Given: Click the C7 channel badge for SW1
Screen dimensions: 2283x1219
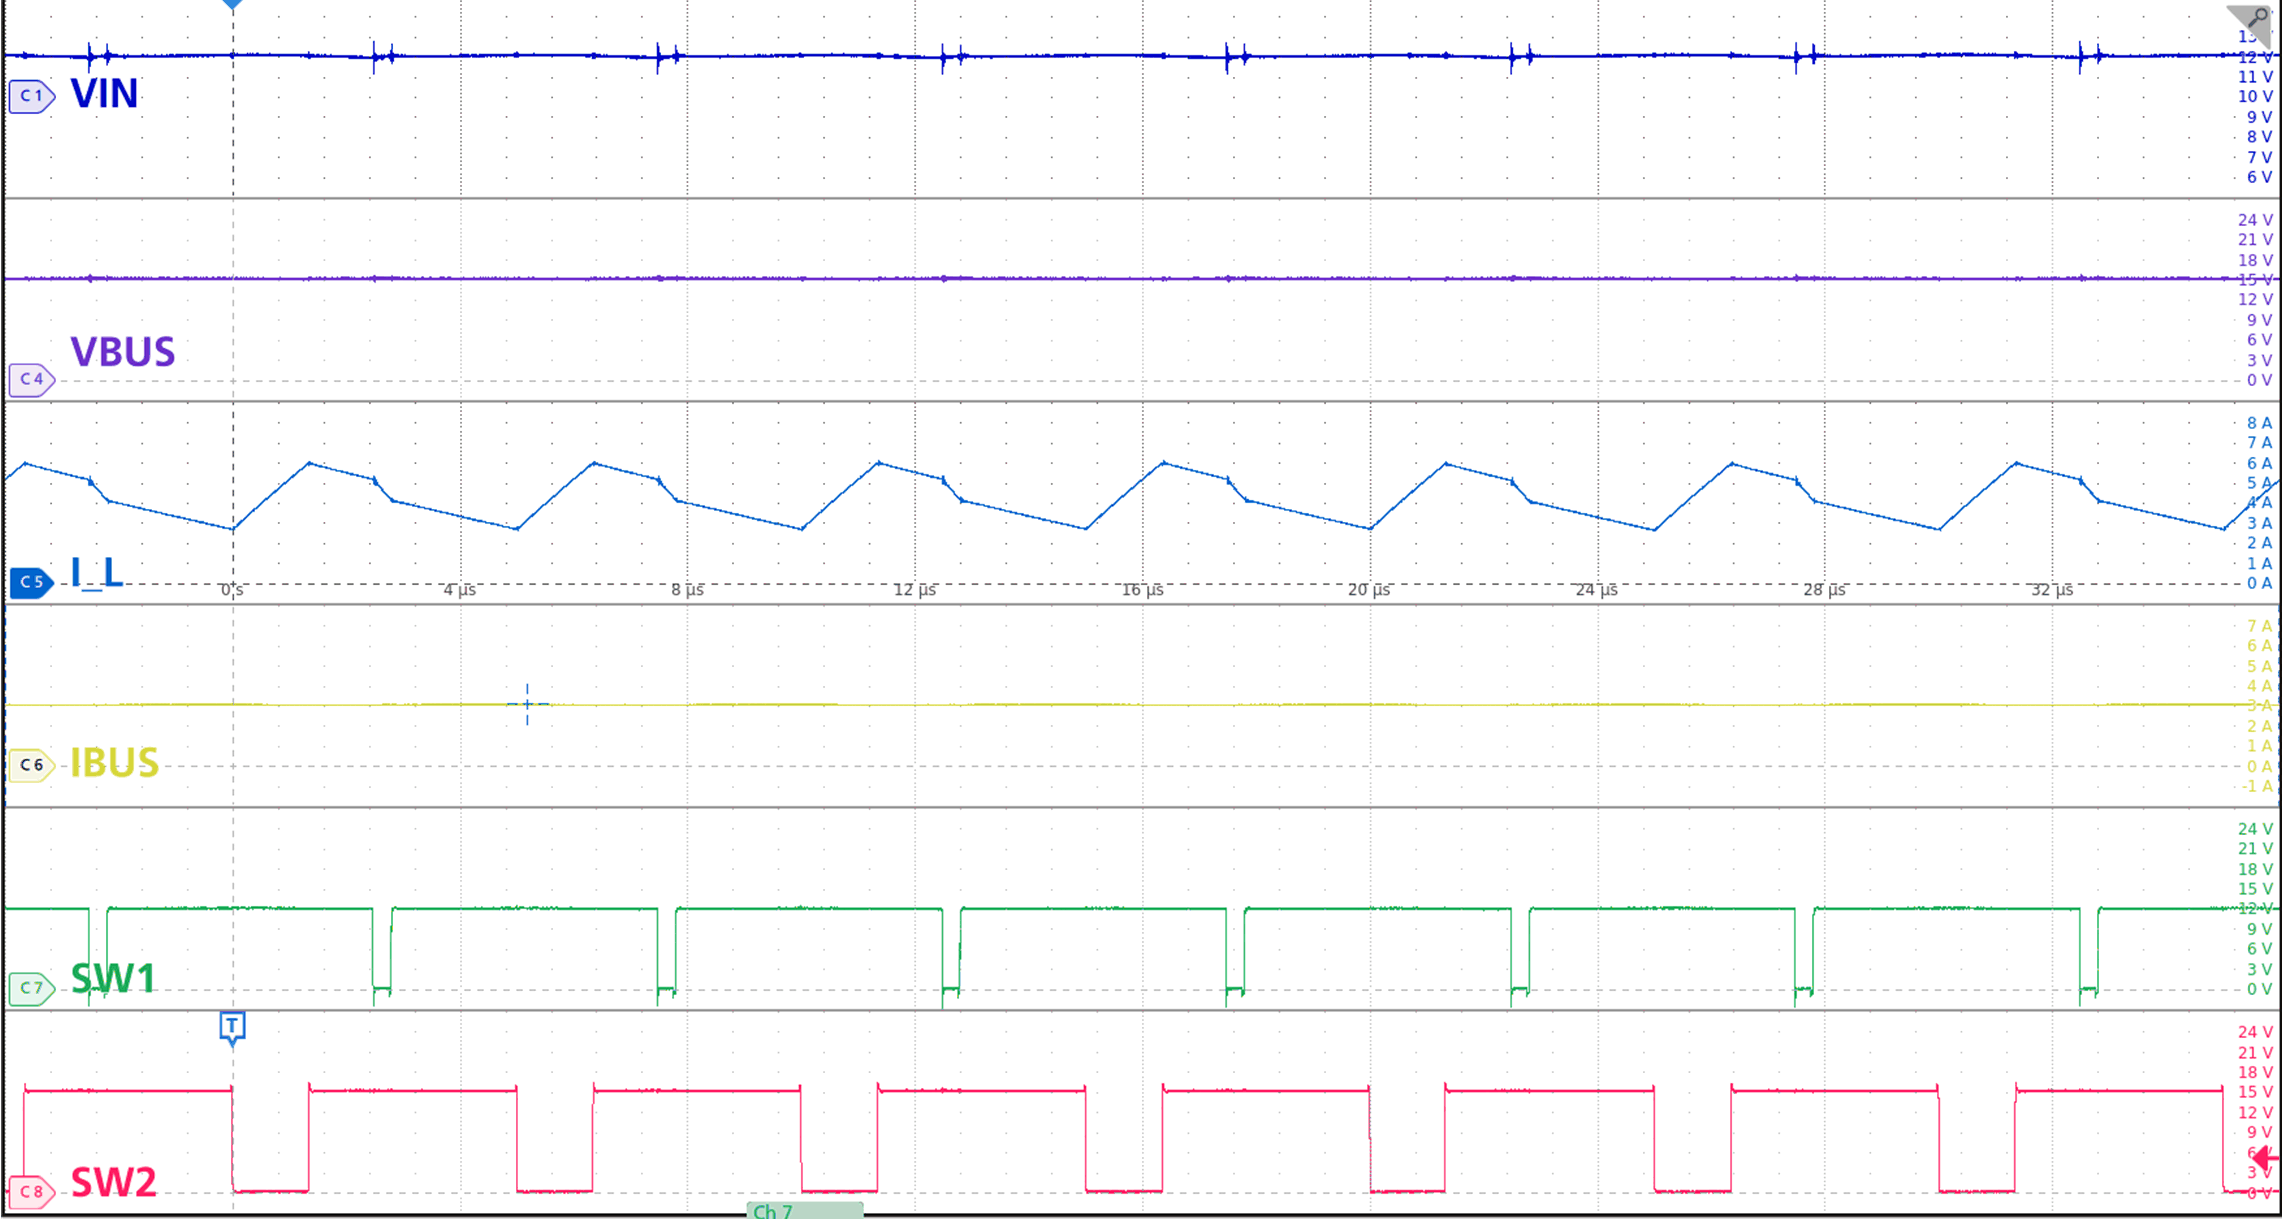Looking at the screenshot, I should (31, 988).
